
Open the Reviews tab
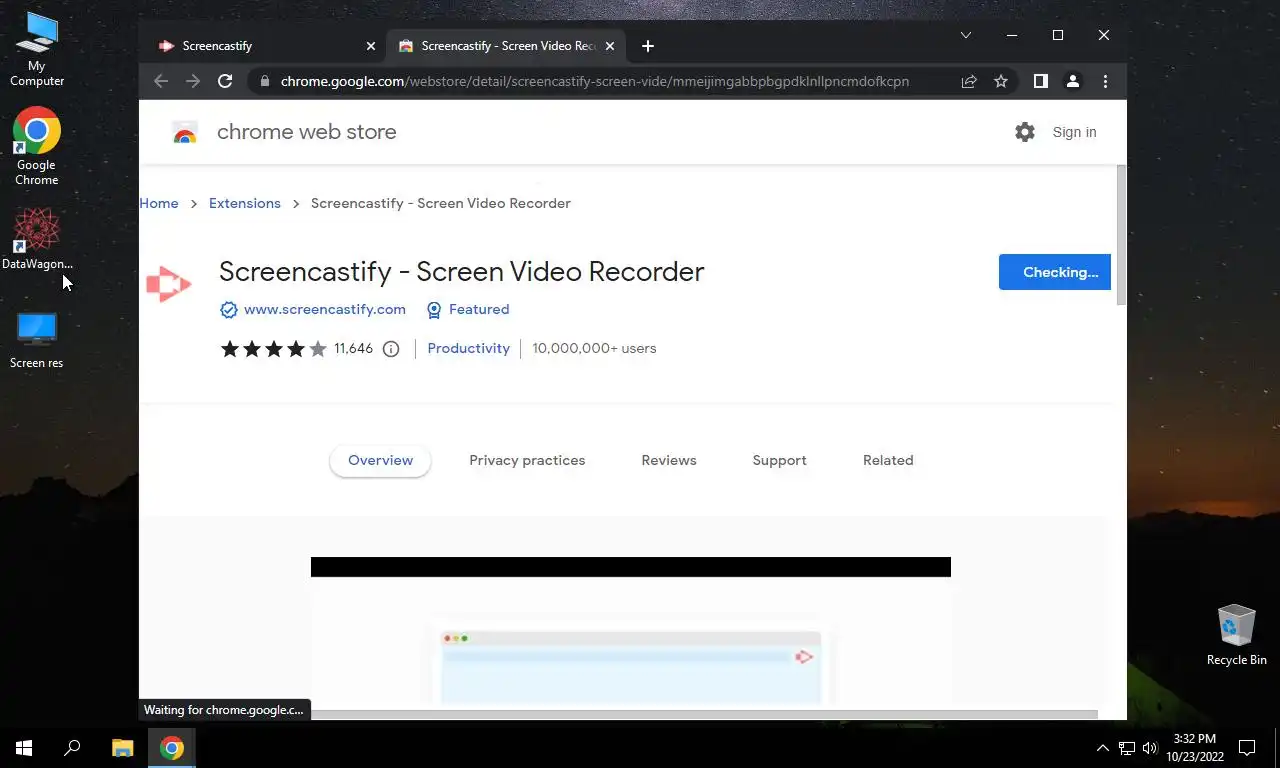669,461
